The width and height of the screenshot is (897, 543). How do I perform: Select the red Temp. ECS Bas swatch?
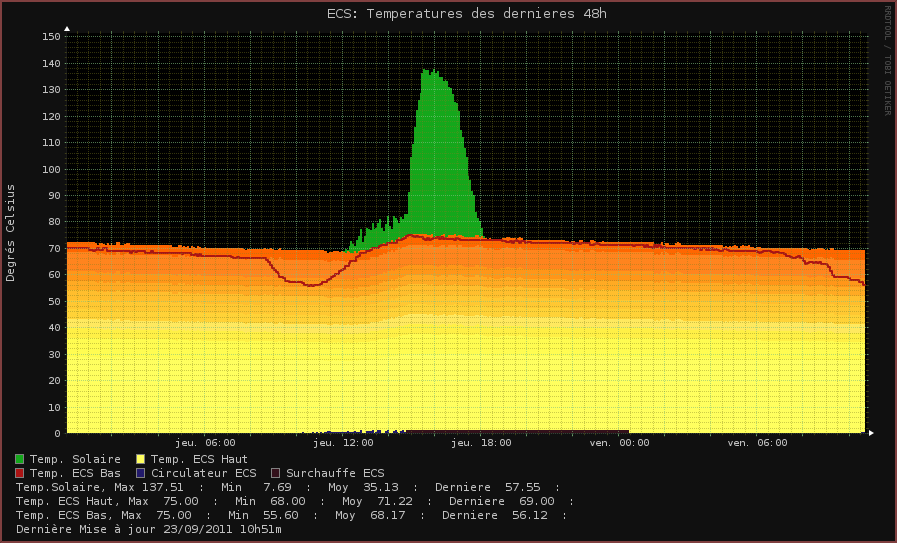20,473
